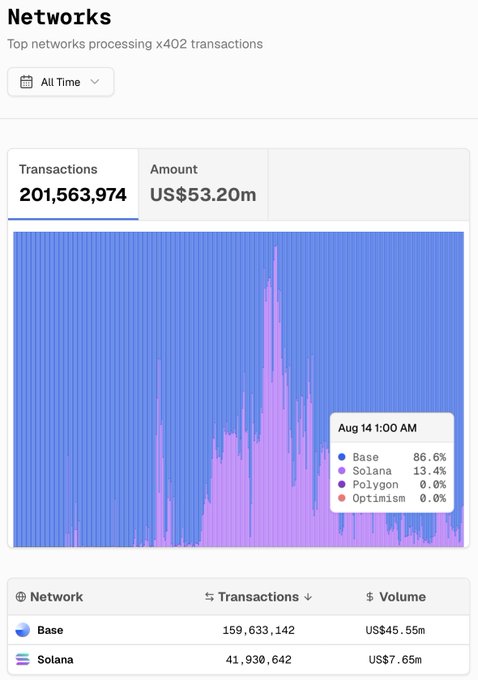This screenshot has height=680, width=478.
Task: Click the swap arrows icon before Transactions header
Action: (209, 597)
